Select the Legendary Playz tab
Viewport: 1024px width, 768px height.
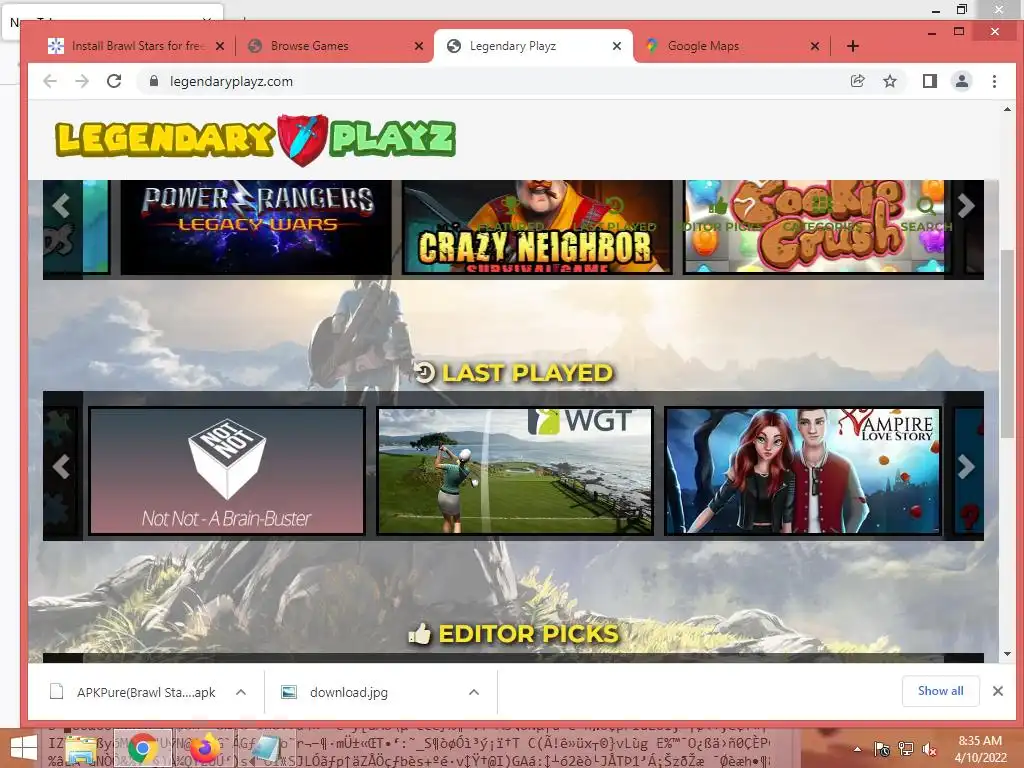pos(513,46)
